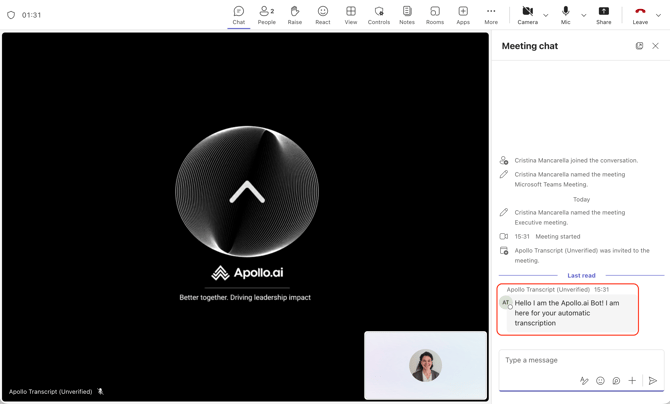This screenshot has height=404, width=670.
Task: Open the React emoji reactions
Action: pos(323,15)
